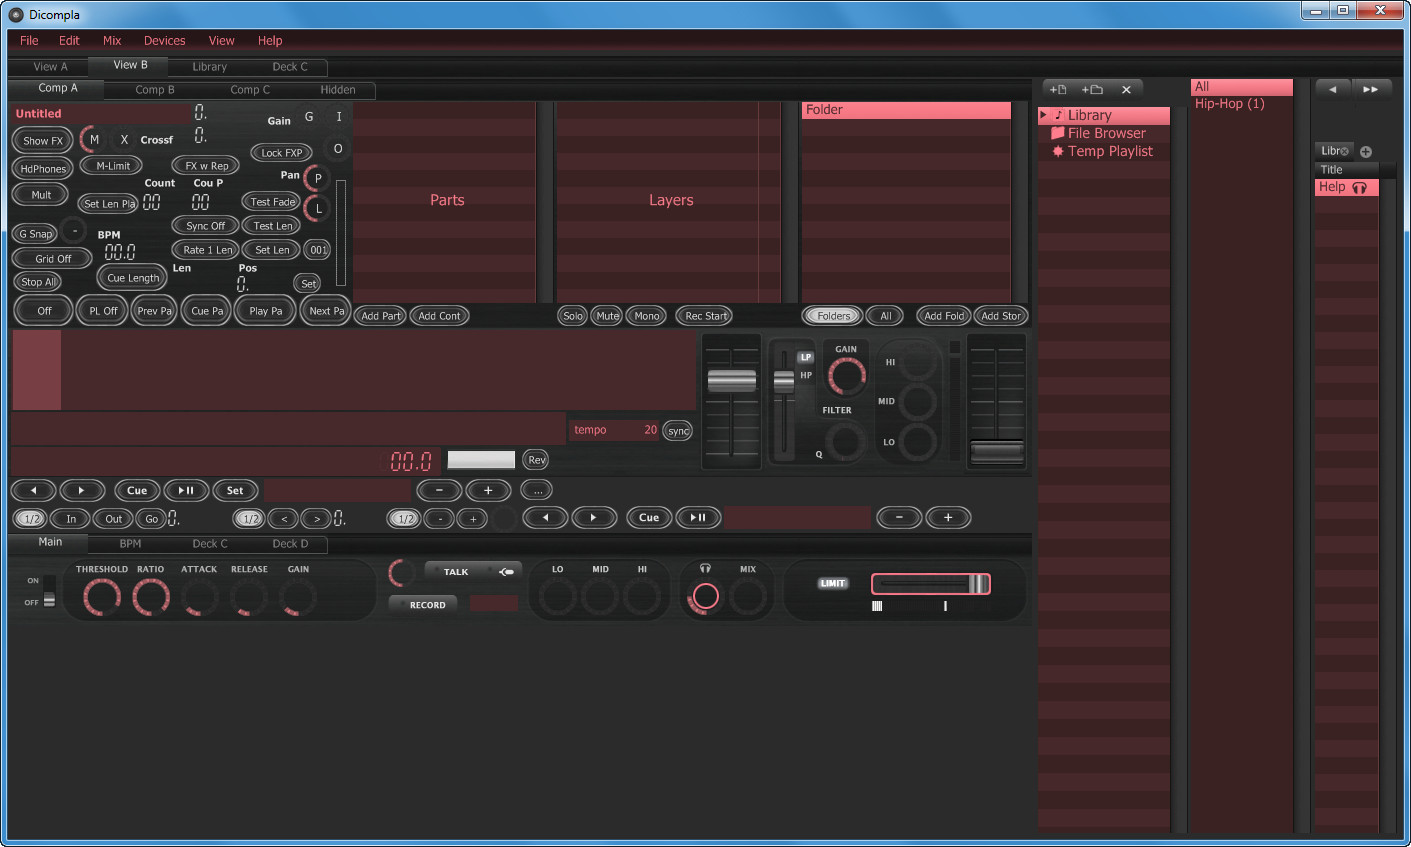This screenshot has height=847, width=1411.
Task: Click the Add Part button
Action: [x=381, y=316]
